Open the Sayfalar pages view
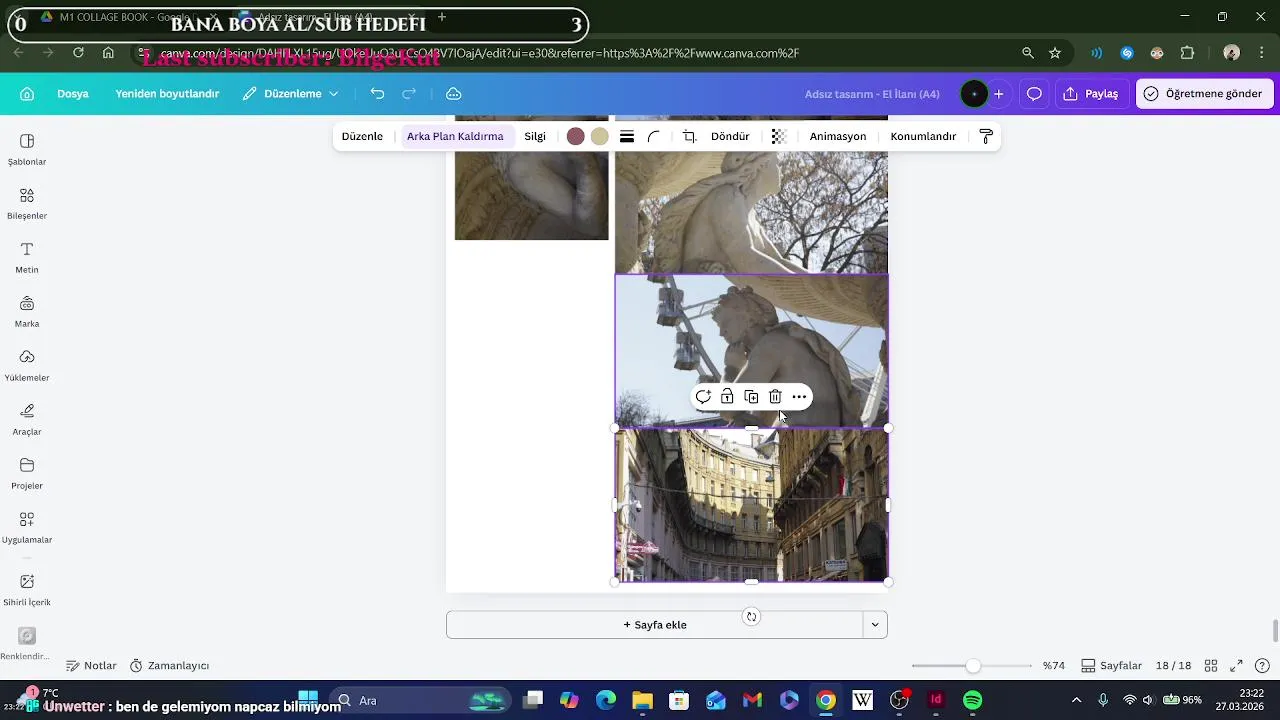The width and height of the screenshot is (1280, 720). tap(1111, 666)
